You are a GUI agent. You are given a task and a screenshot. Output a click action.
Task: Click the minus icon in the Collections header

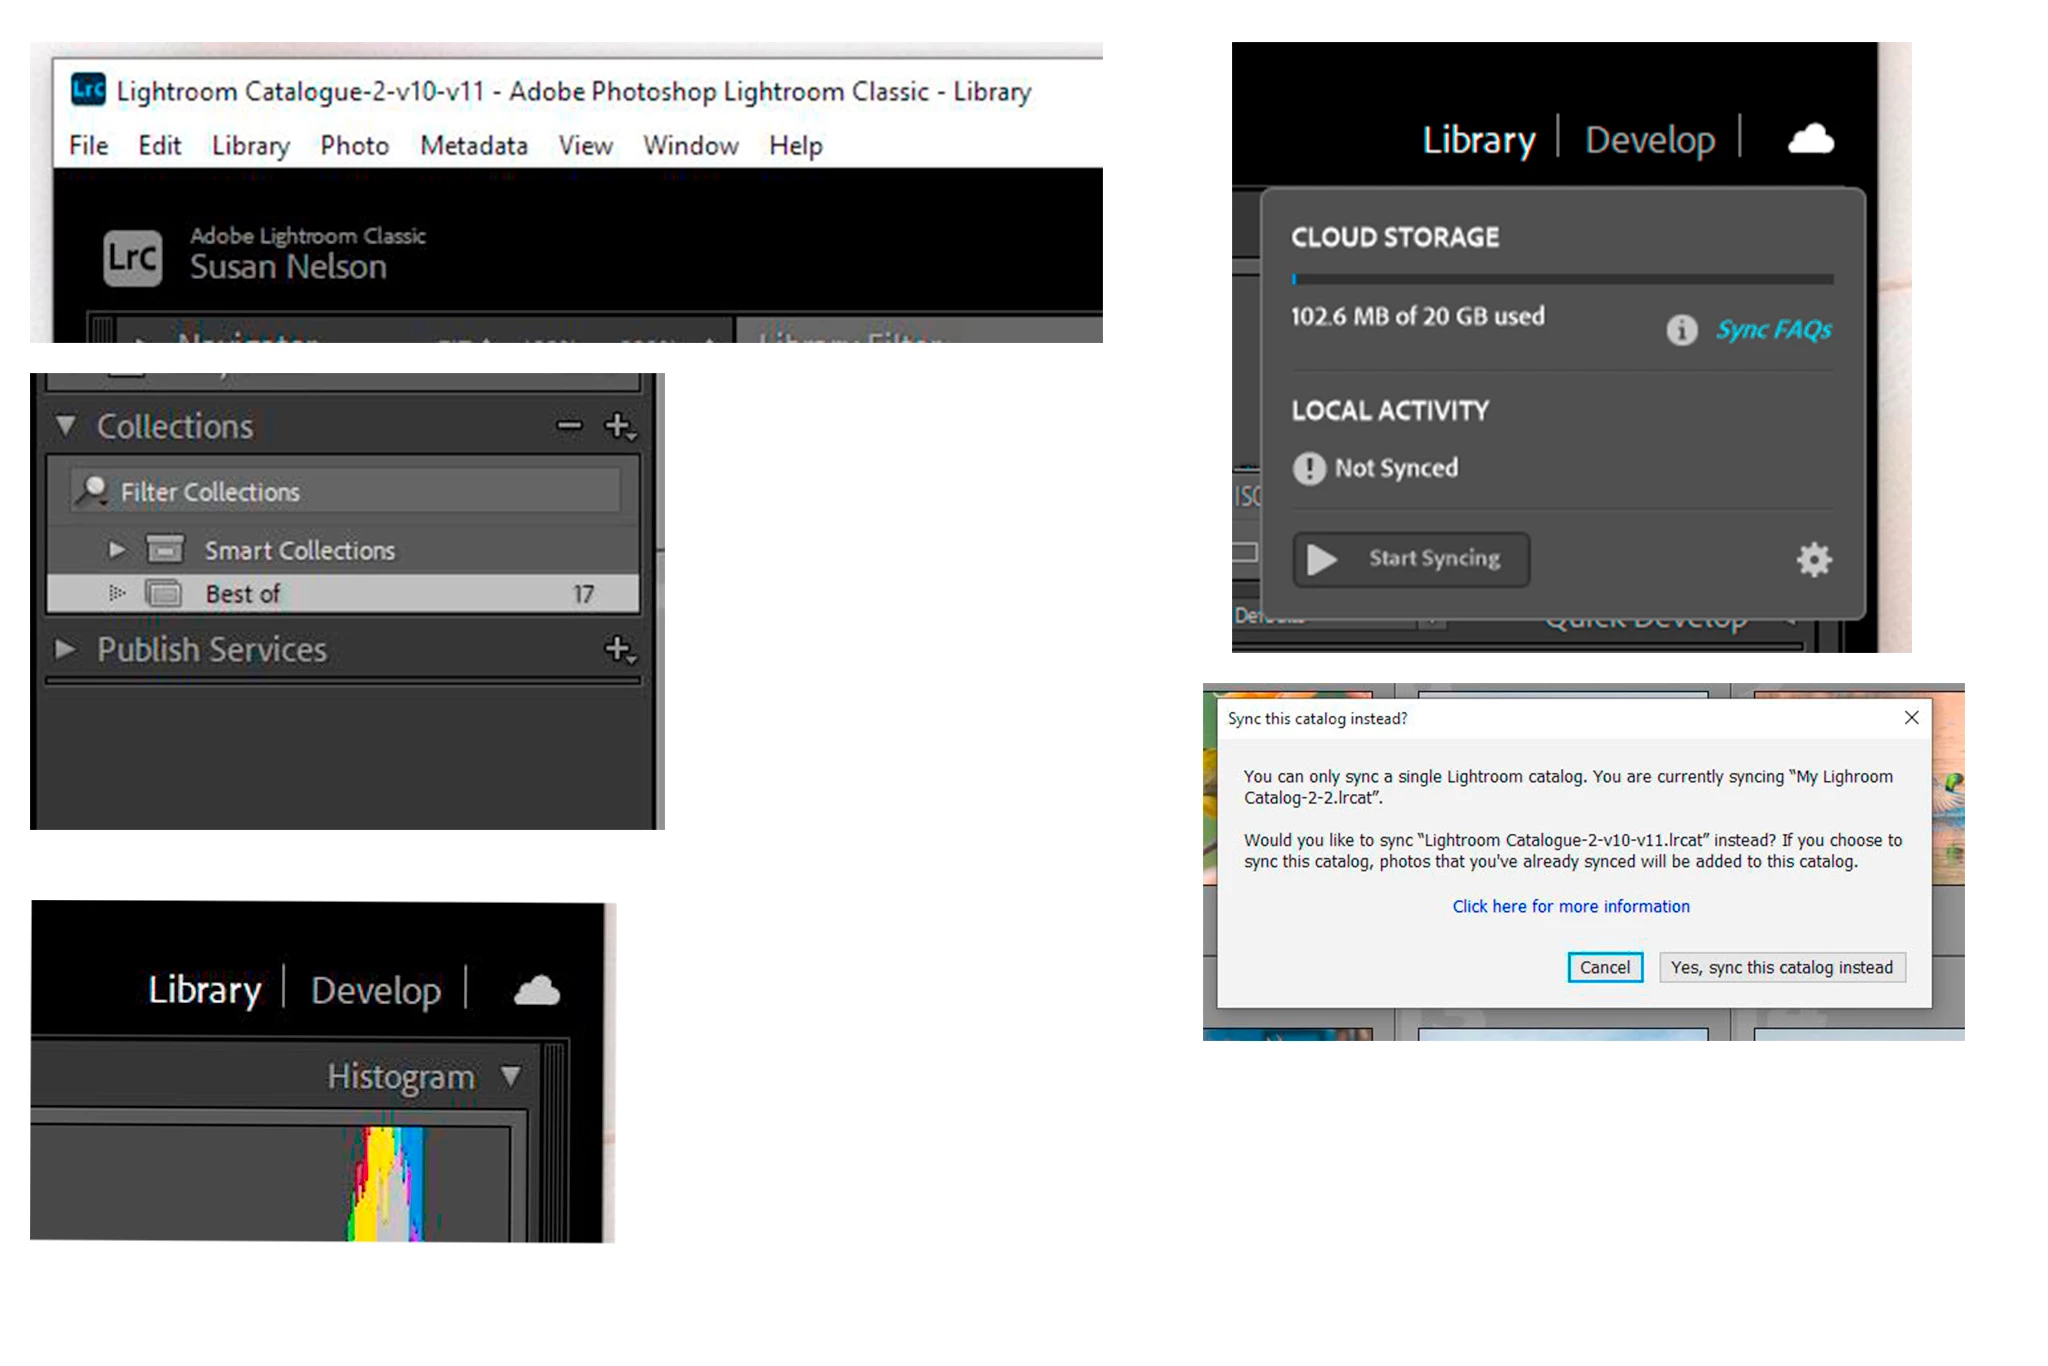(x=569, y=426)
